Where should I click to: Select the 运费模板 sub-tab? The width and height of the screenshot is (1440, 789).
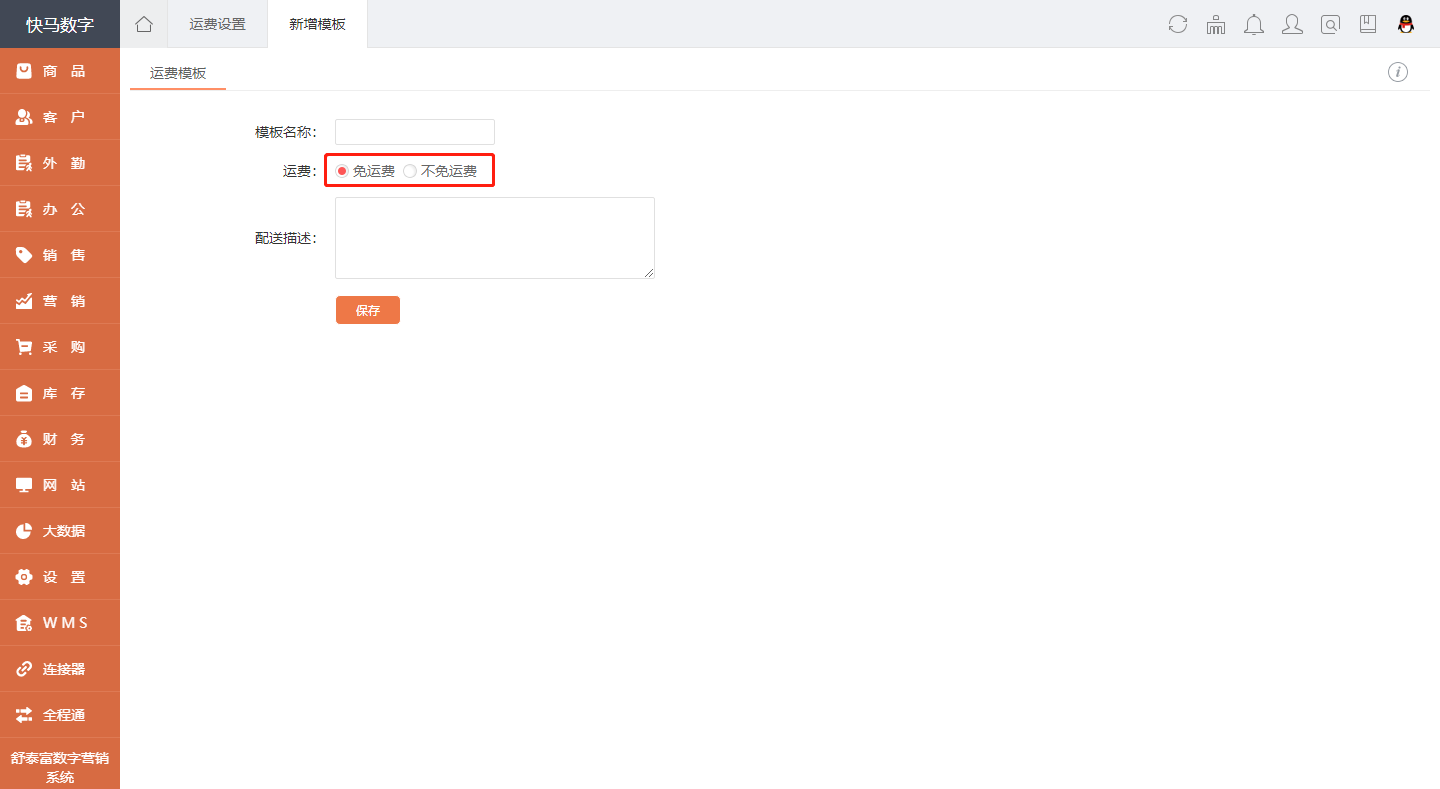coord(178,72)
